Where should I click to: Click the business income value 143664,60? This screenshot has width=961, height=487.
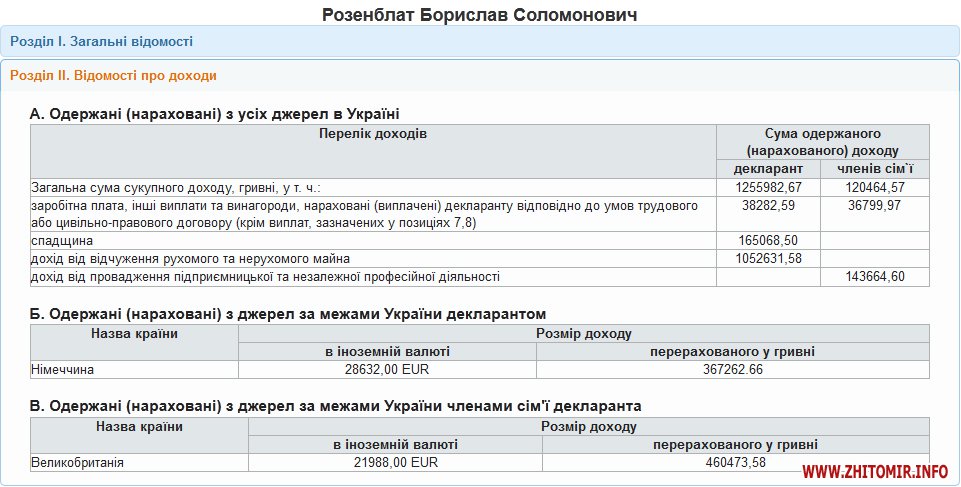point(874,277)
